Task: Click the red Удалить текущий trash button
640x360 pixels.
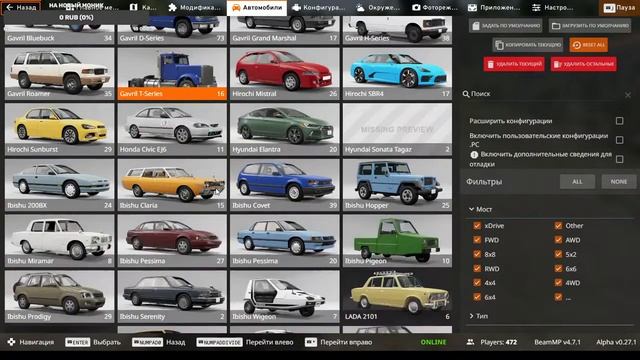Action: pyautogui.click(x=514, y=64)
